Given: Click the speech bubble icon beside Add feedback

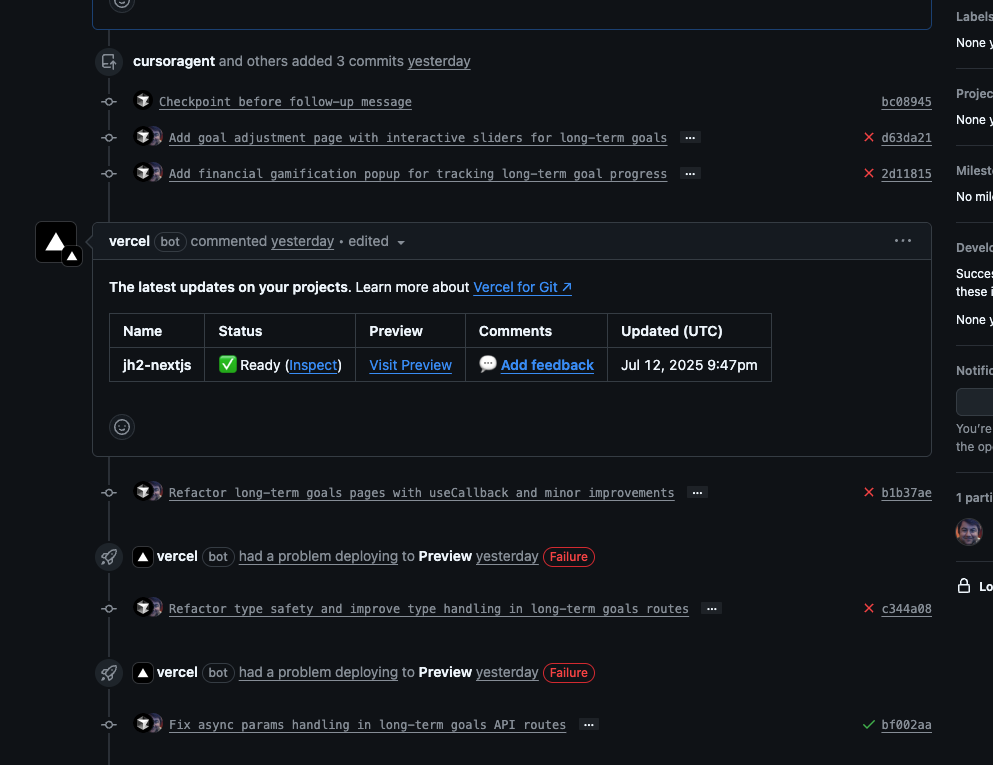Looking at the screenshot, I should [488, 364].
